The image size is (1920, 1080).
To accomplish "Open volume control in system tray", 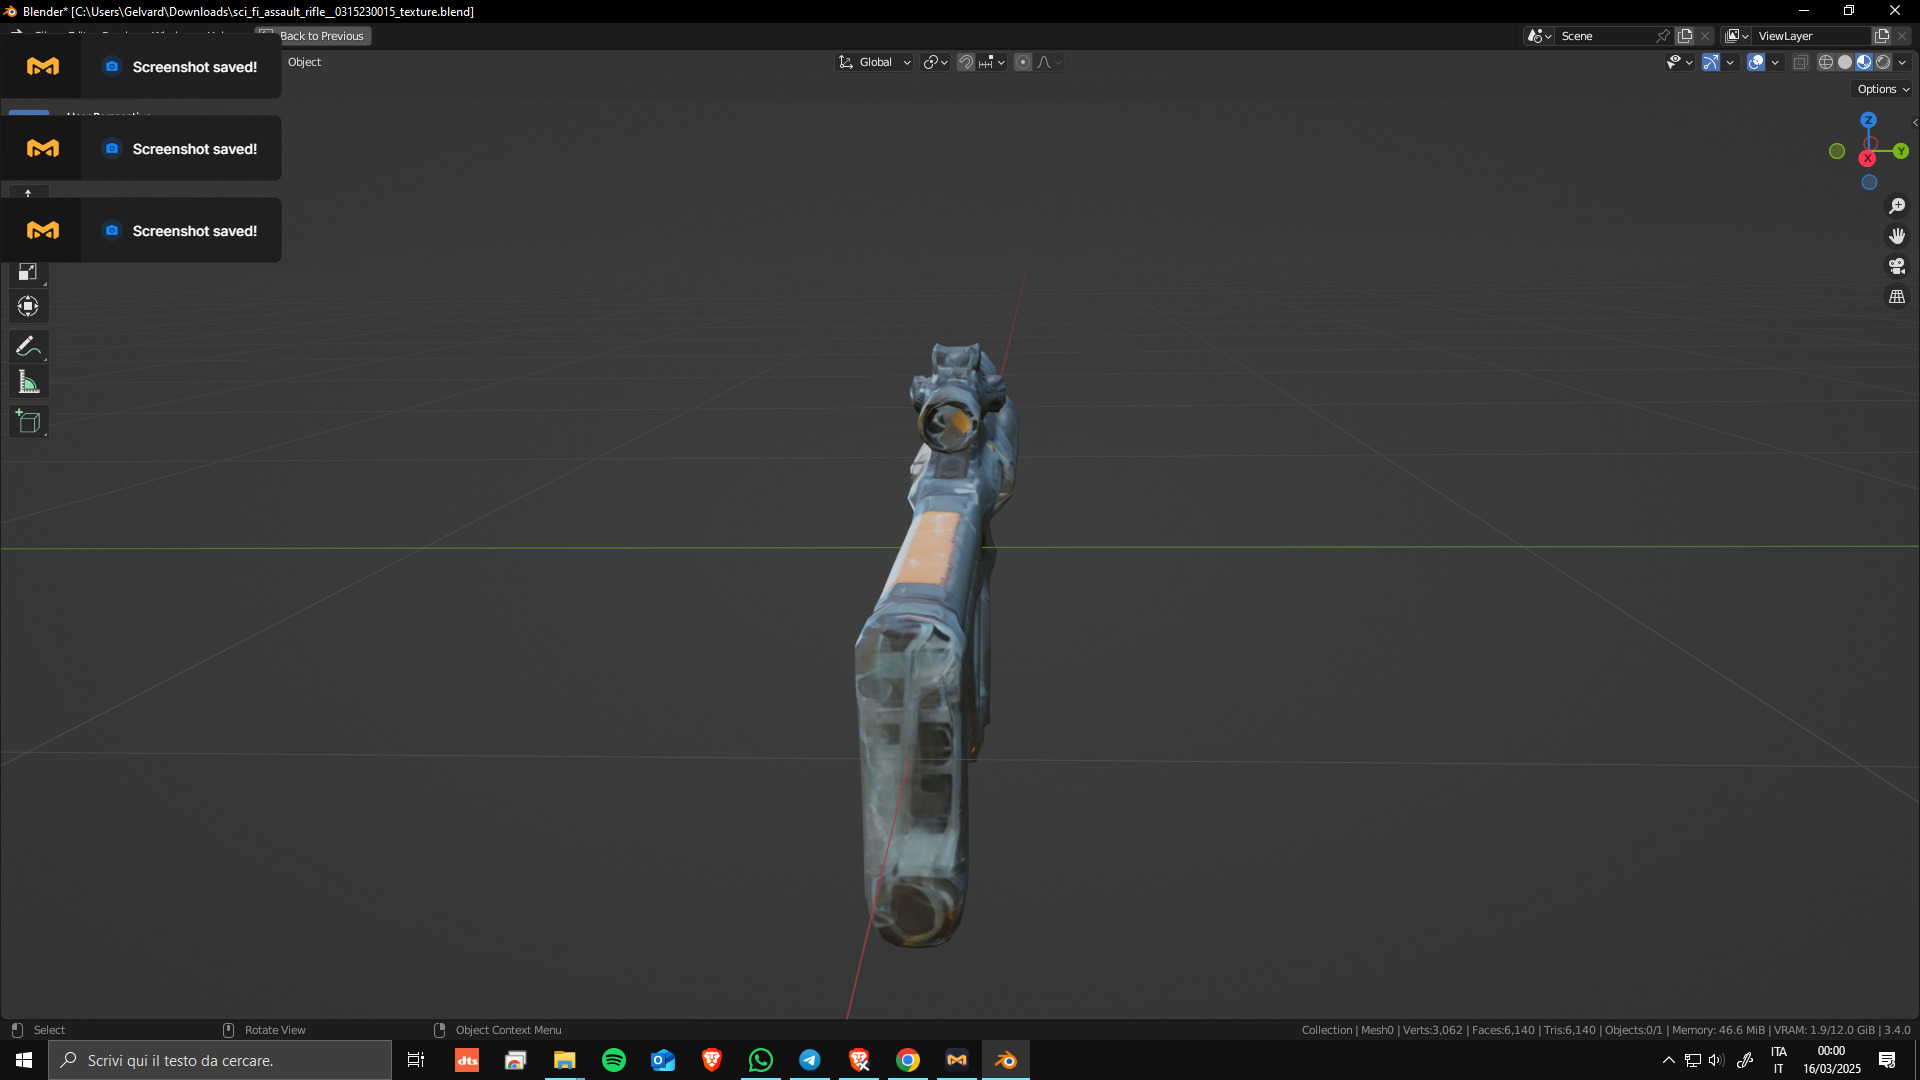I will pos(1716,1060).
